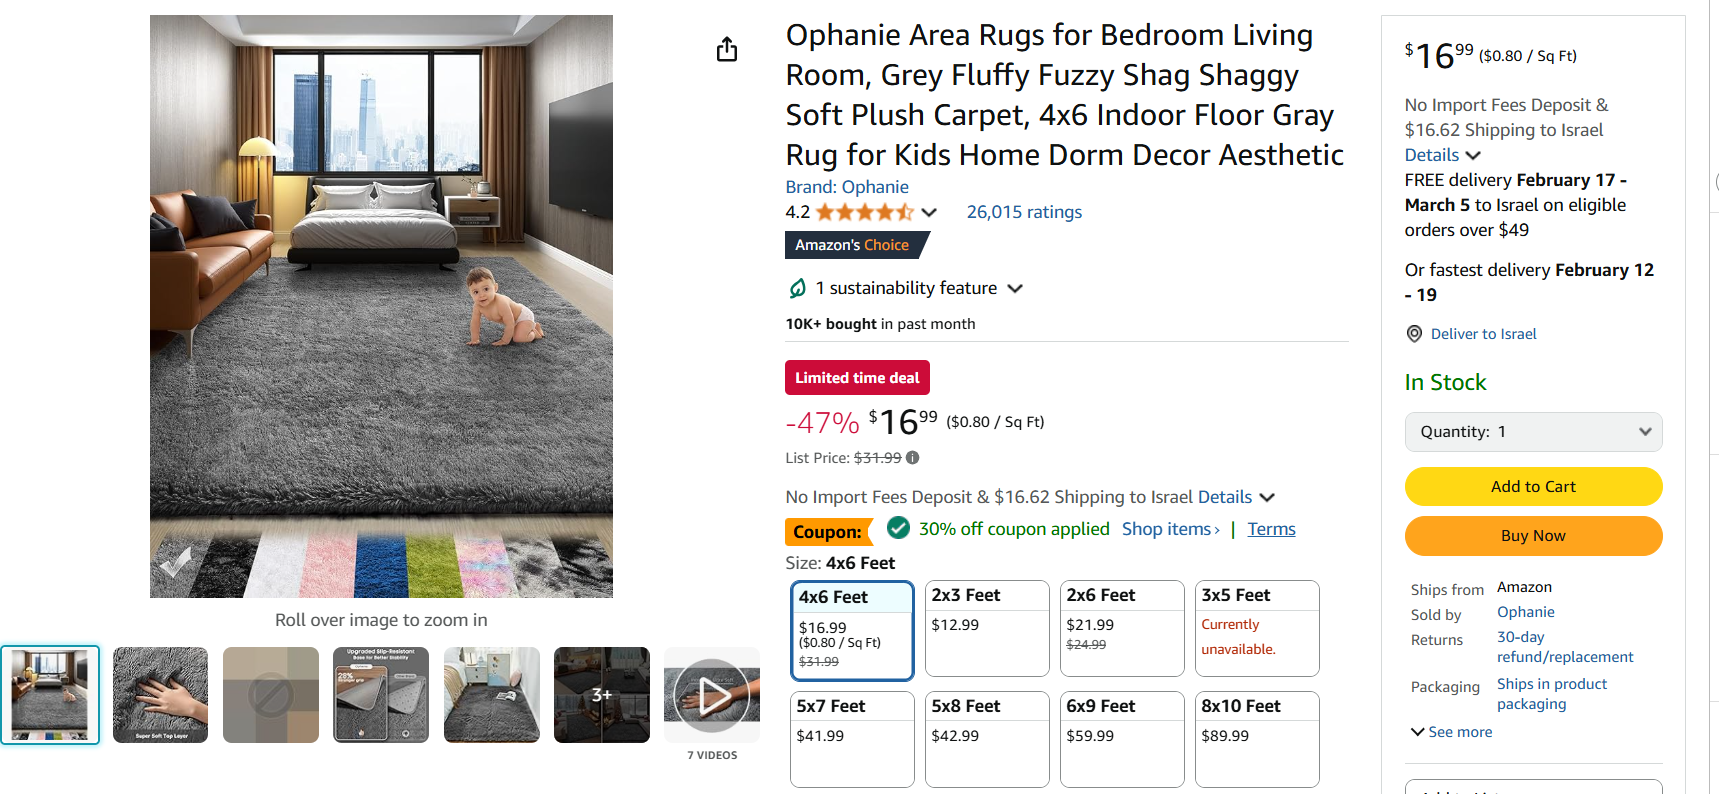Open the Brand: Ophanie link
Image resolution: width=1719 pixels, height=794 pixels.
point(846,187)
